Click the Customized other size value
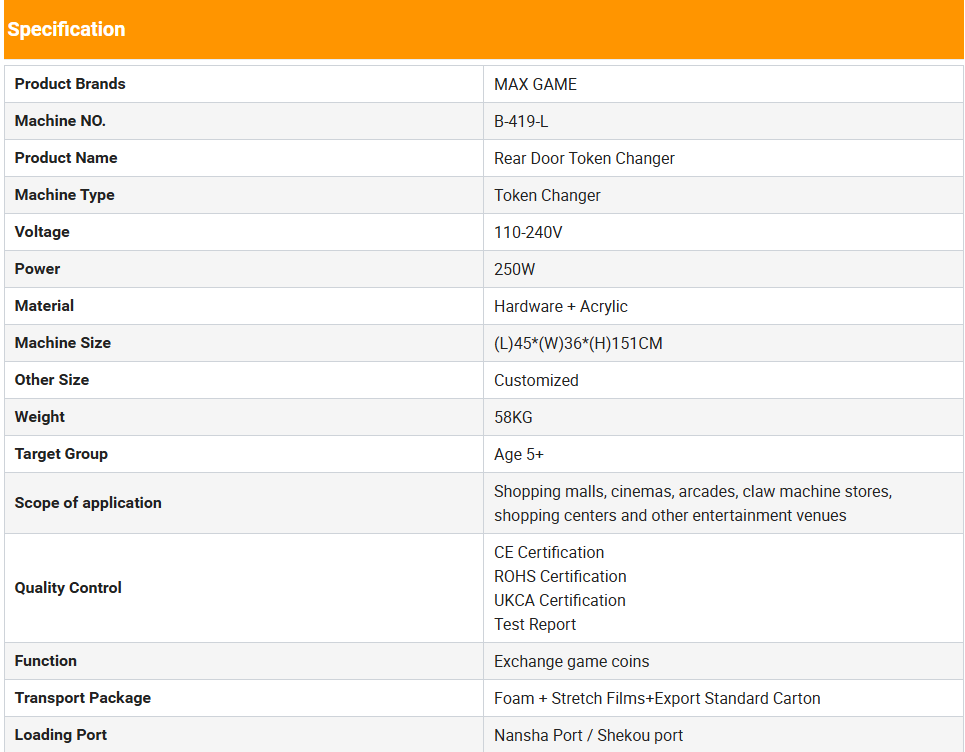 (x=536, y=380)
